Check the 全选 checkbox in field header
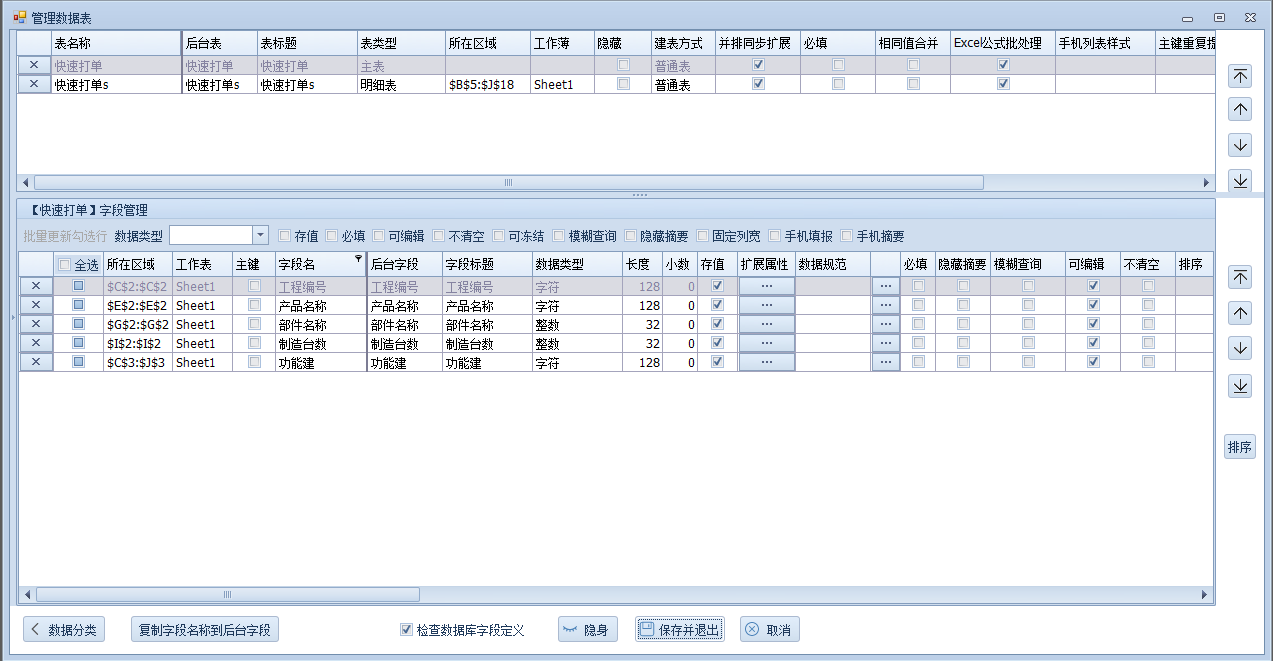This screenshot has width=1273, height=661. click(65, 265)
